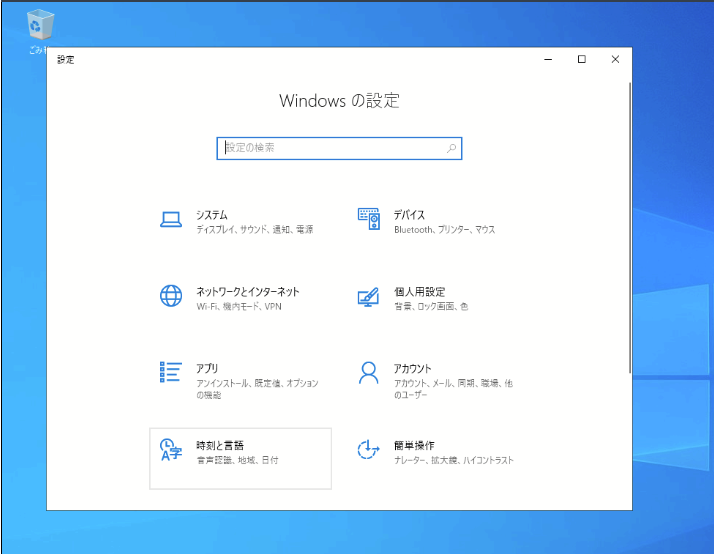The image size is (714, 554).
Task: Minimize the 設定 window
Action: (548, 60)
